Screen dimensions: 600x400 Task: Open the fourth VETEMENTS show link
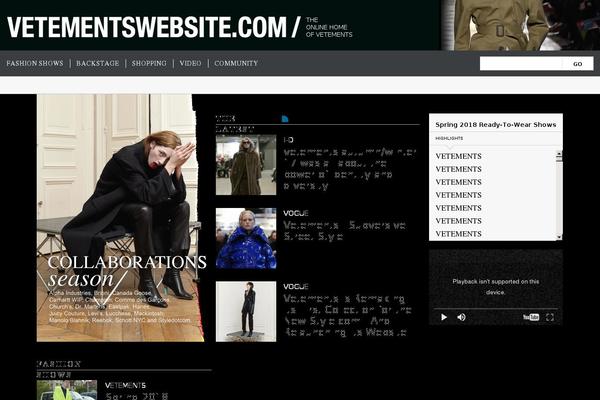pyautogui.click(x=458, y=195)
